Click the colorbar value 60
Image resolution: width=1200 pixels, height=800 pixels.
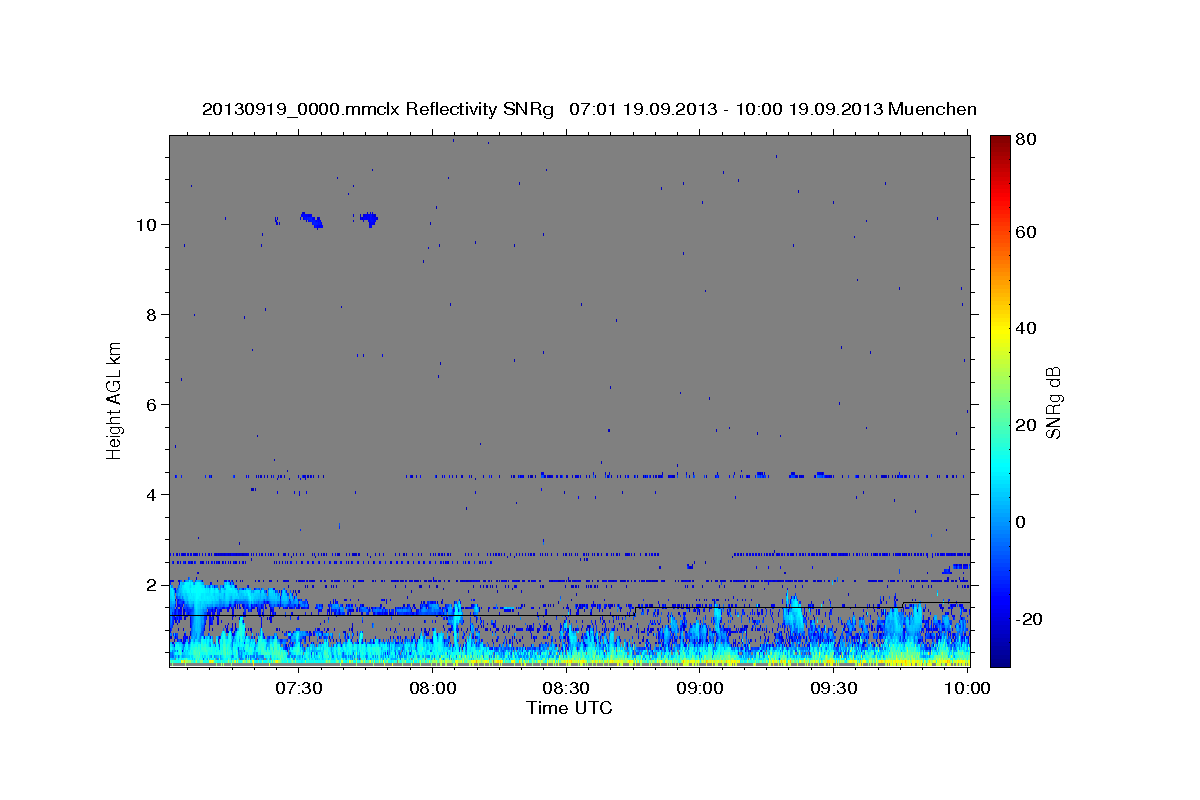[1025, 232]
